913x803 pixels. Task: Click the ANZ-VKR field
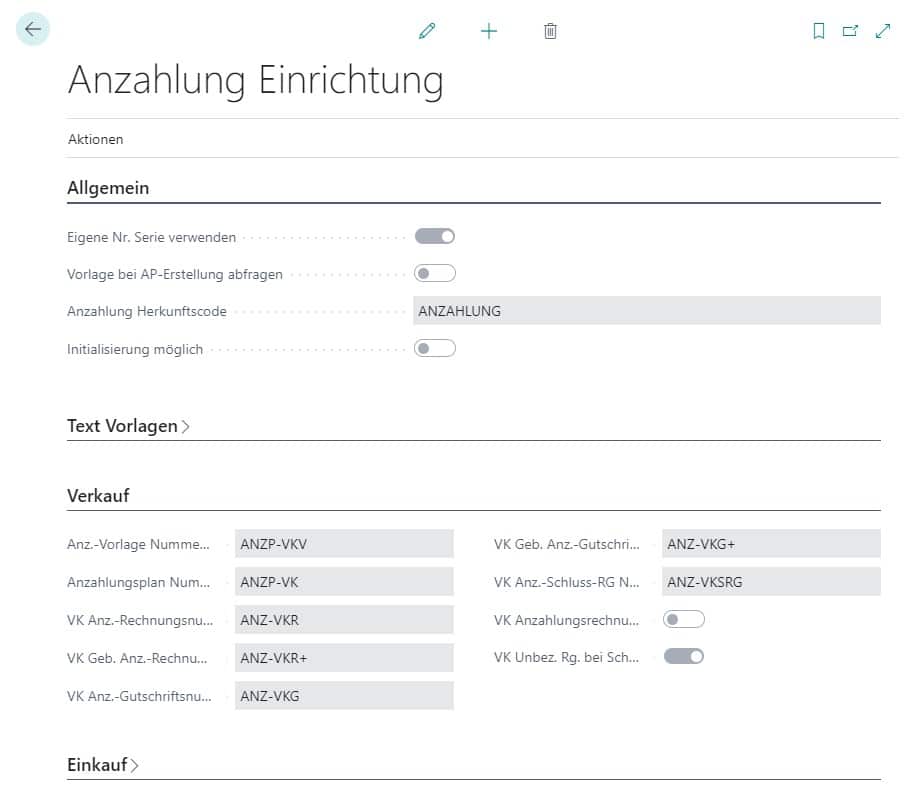tap(344, 620)
